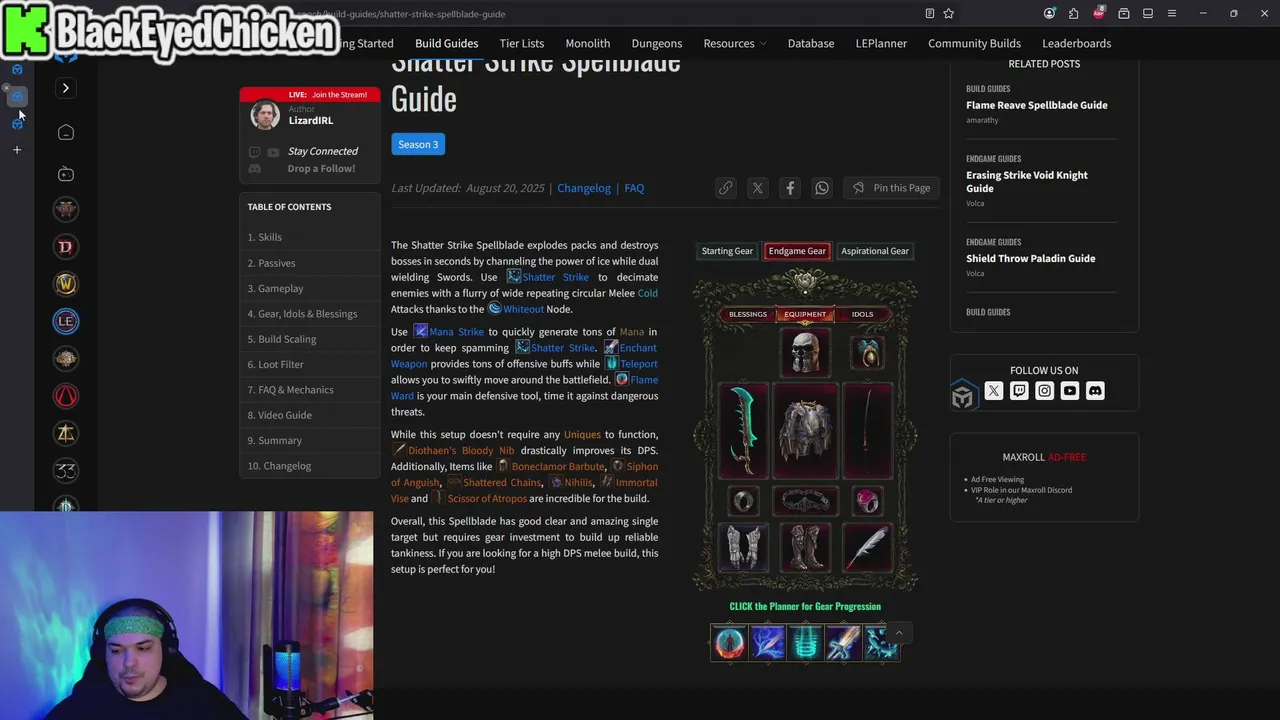
Task: Share the guide via WhatsApp
Action: (x=822, y=188)
